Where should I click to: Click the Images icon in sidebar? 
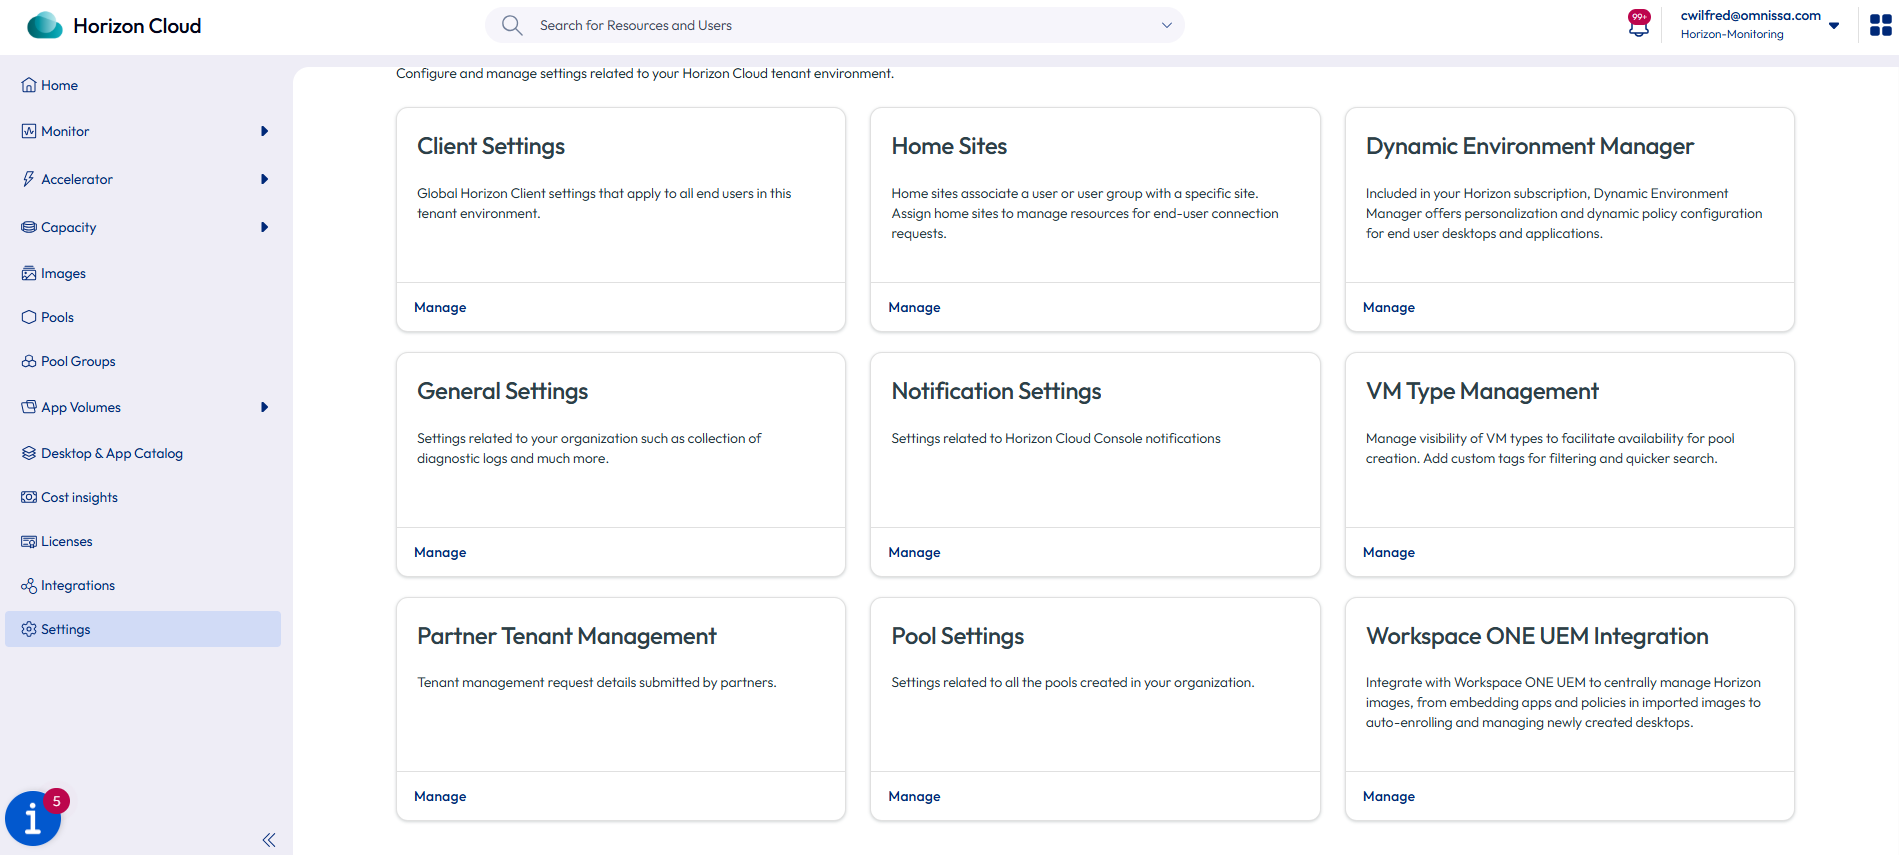coord(29,273)
